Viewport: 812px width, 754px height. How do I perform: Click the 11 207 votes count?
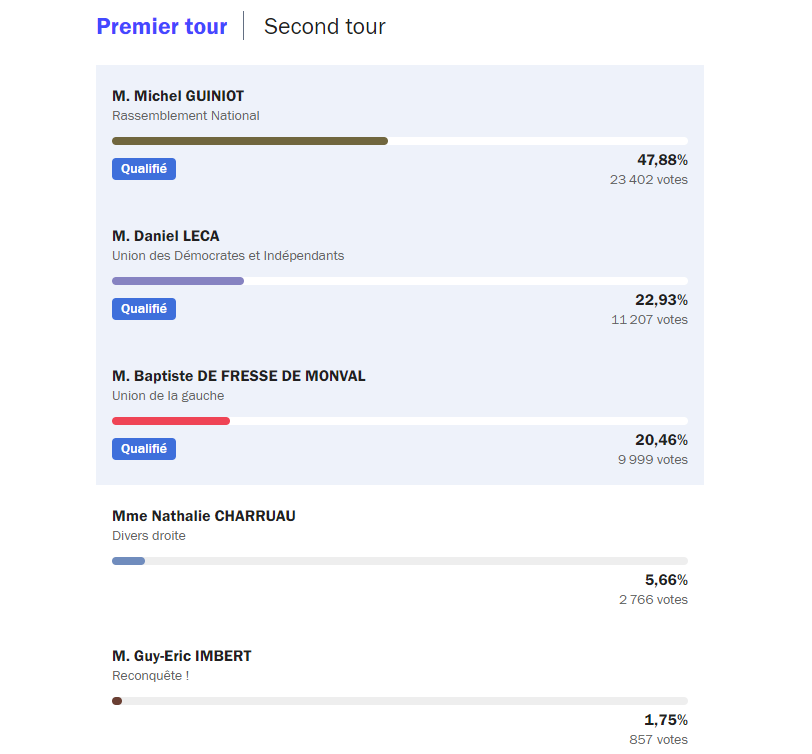point(649,320)
